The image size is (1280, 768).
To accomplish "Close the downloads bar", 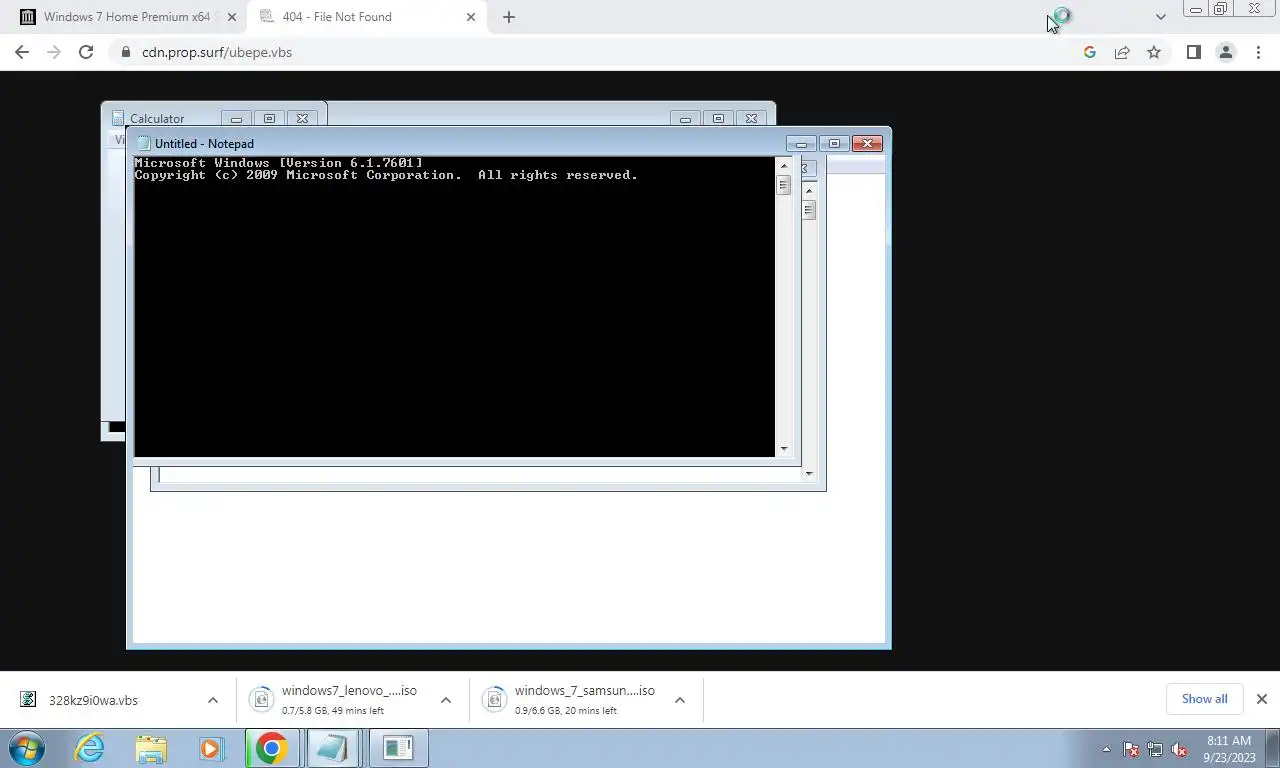I will pos(1262,699).
